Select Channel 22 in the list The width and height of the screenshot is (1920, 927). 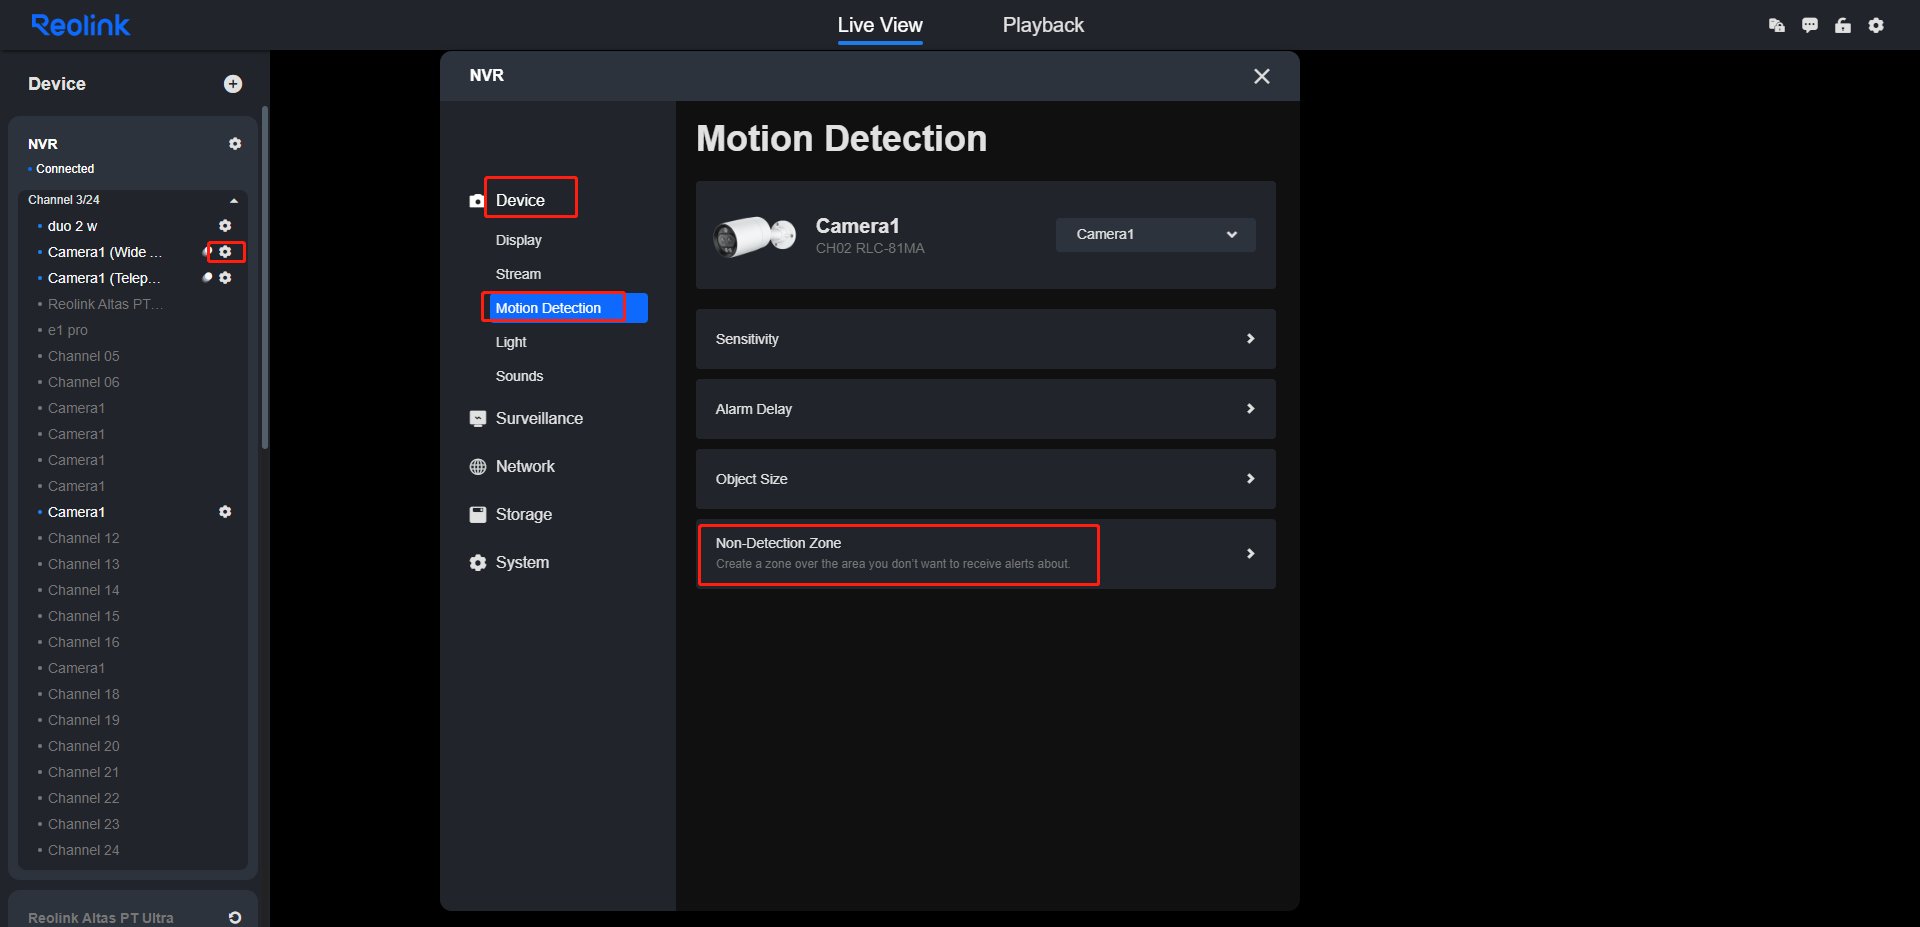(x=84, y=798)
